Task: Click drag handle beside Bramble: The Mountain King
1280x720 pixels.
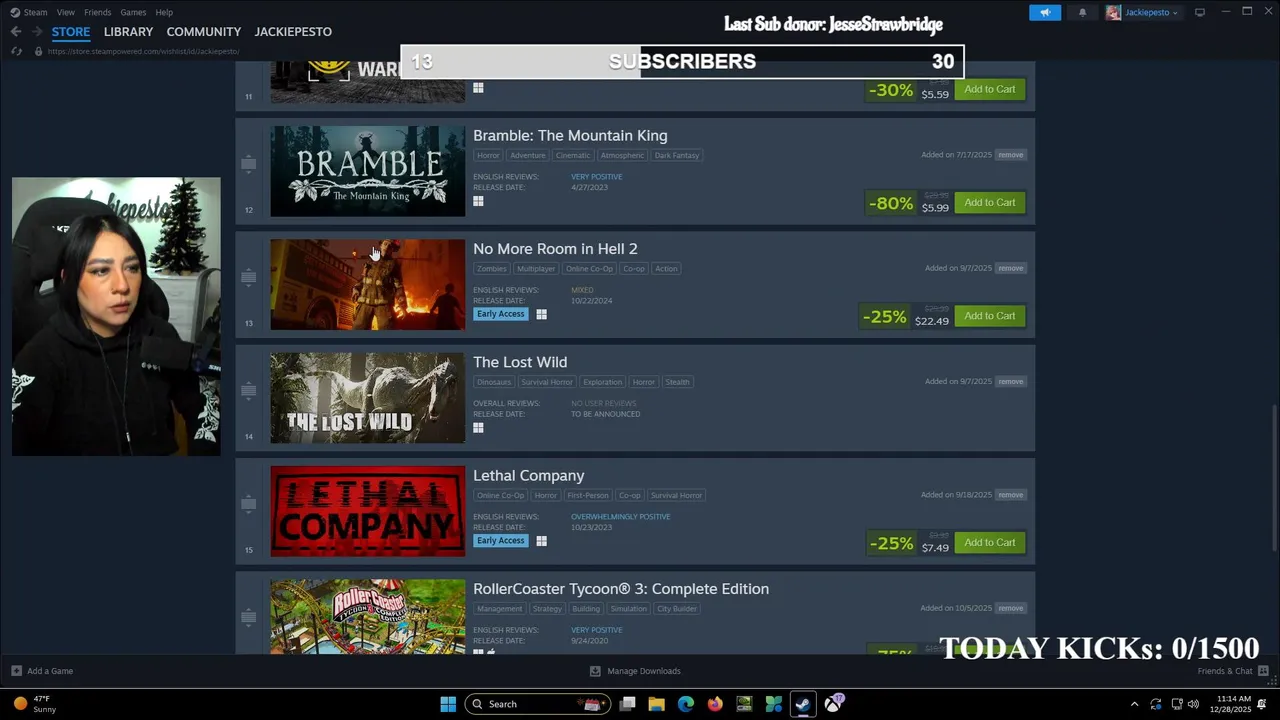Action: (248, 163)
